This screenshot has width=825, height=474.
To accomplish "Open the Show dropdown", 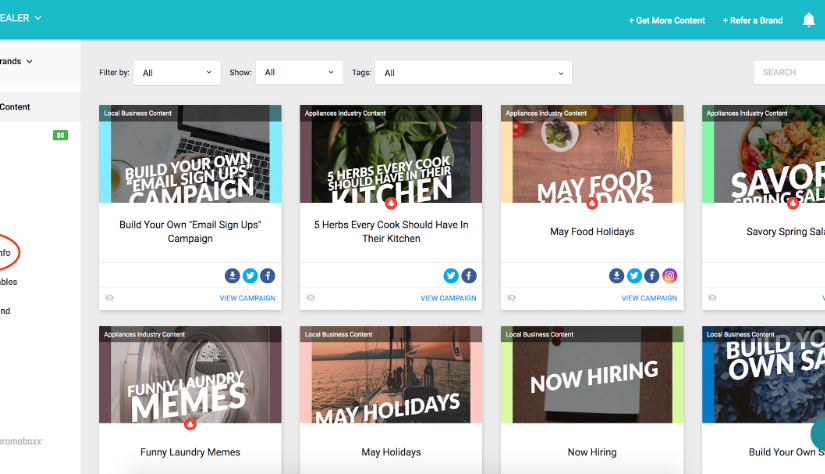I will click(x=299, y=73).
